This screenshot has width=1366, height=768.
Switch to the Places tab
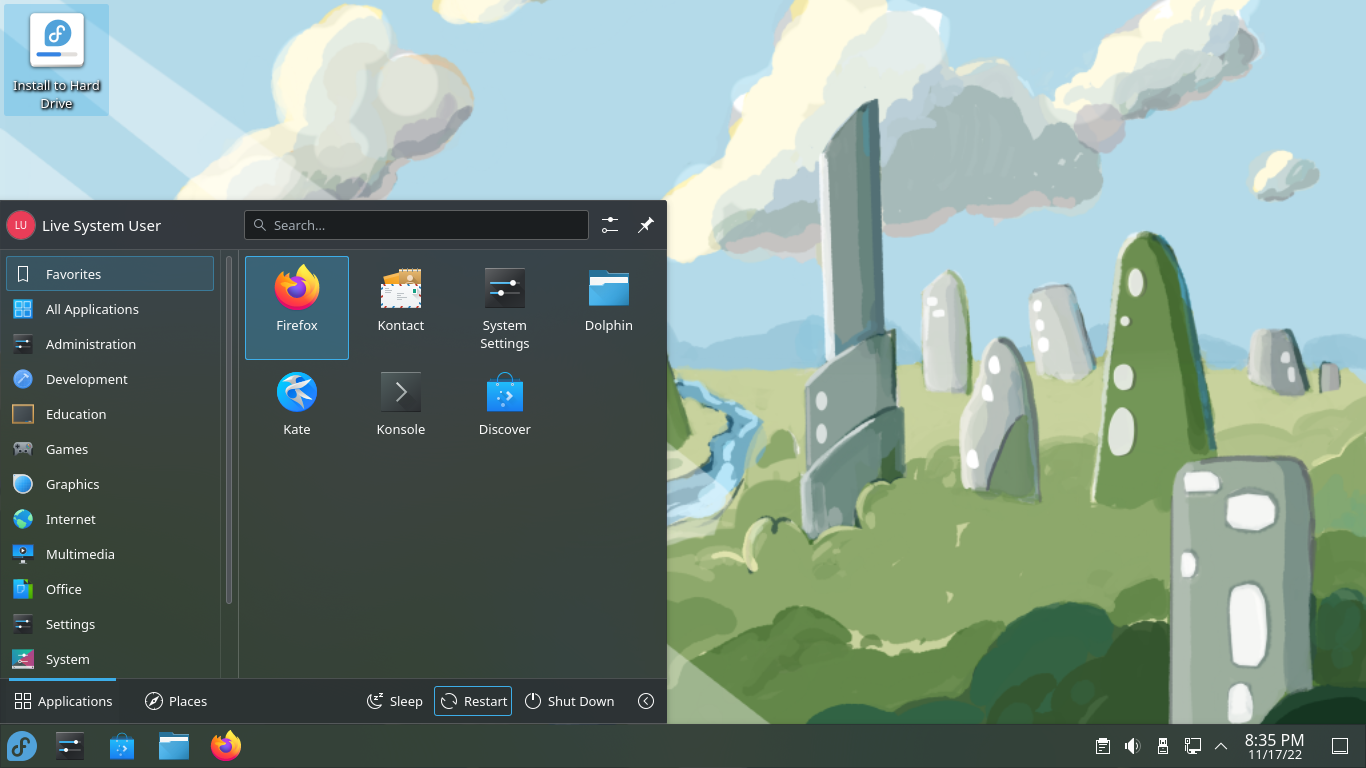coord(176,701)
